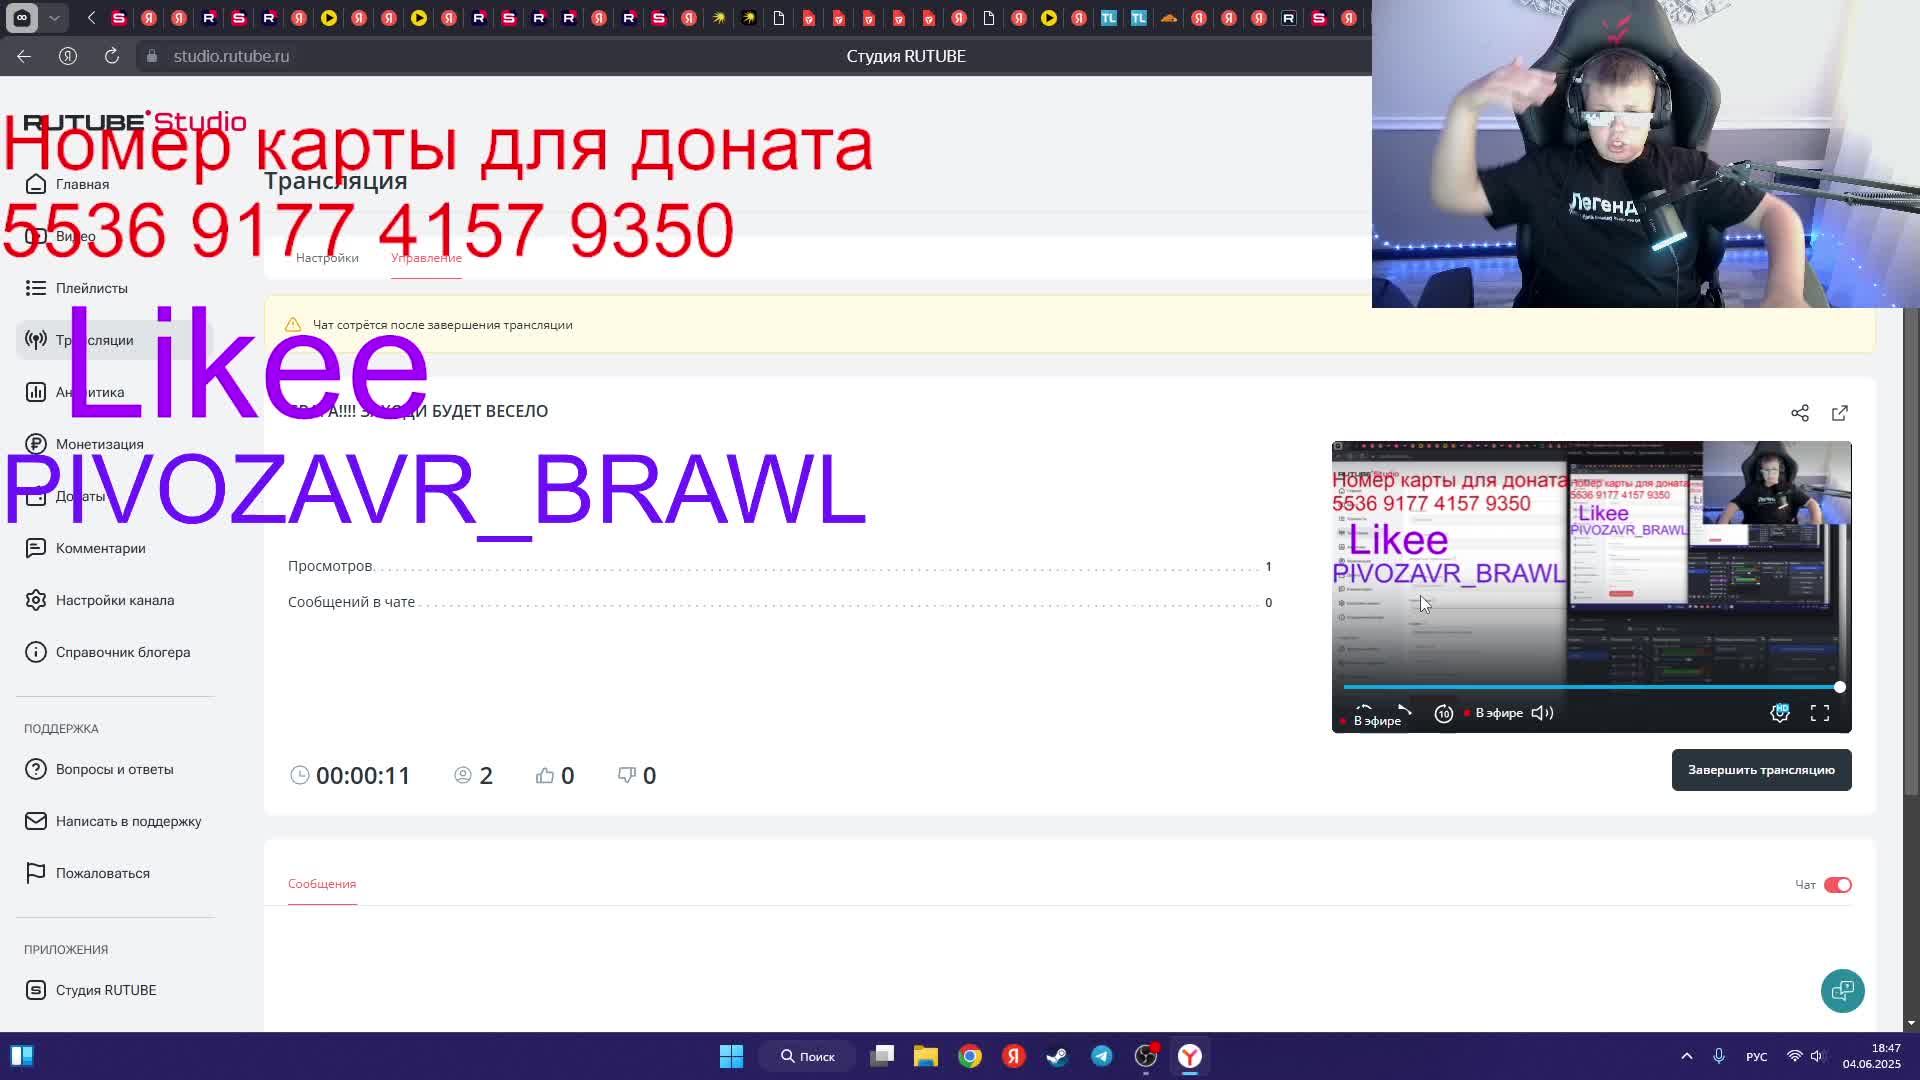Switch input language РУС in tray
Viewport: 1920px width, 1080px height.
coord(1756,1057)
